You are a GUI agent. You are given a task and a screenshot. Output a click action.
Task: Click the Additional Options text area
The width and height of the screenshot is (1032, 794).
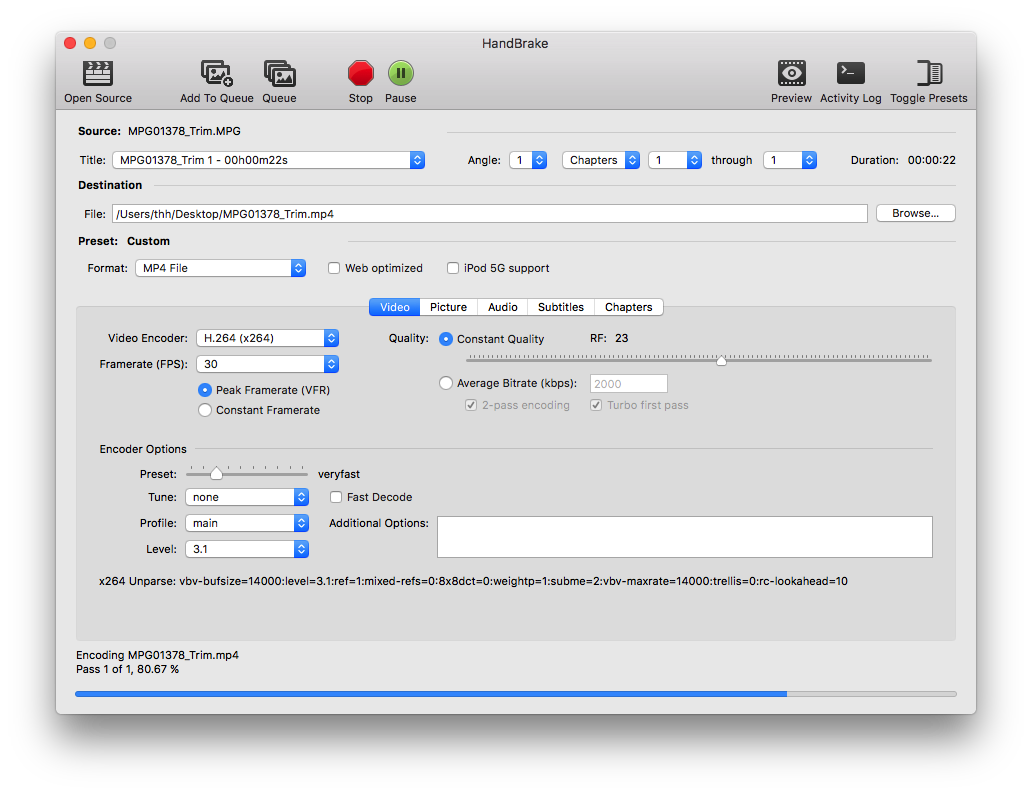pyautogui.click(x=684, y=537)
